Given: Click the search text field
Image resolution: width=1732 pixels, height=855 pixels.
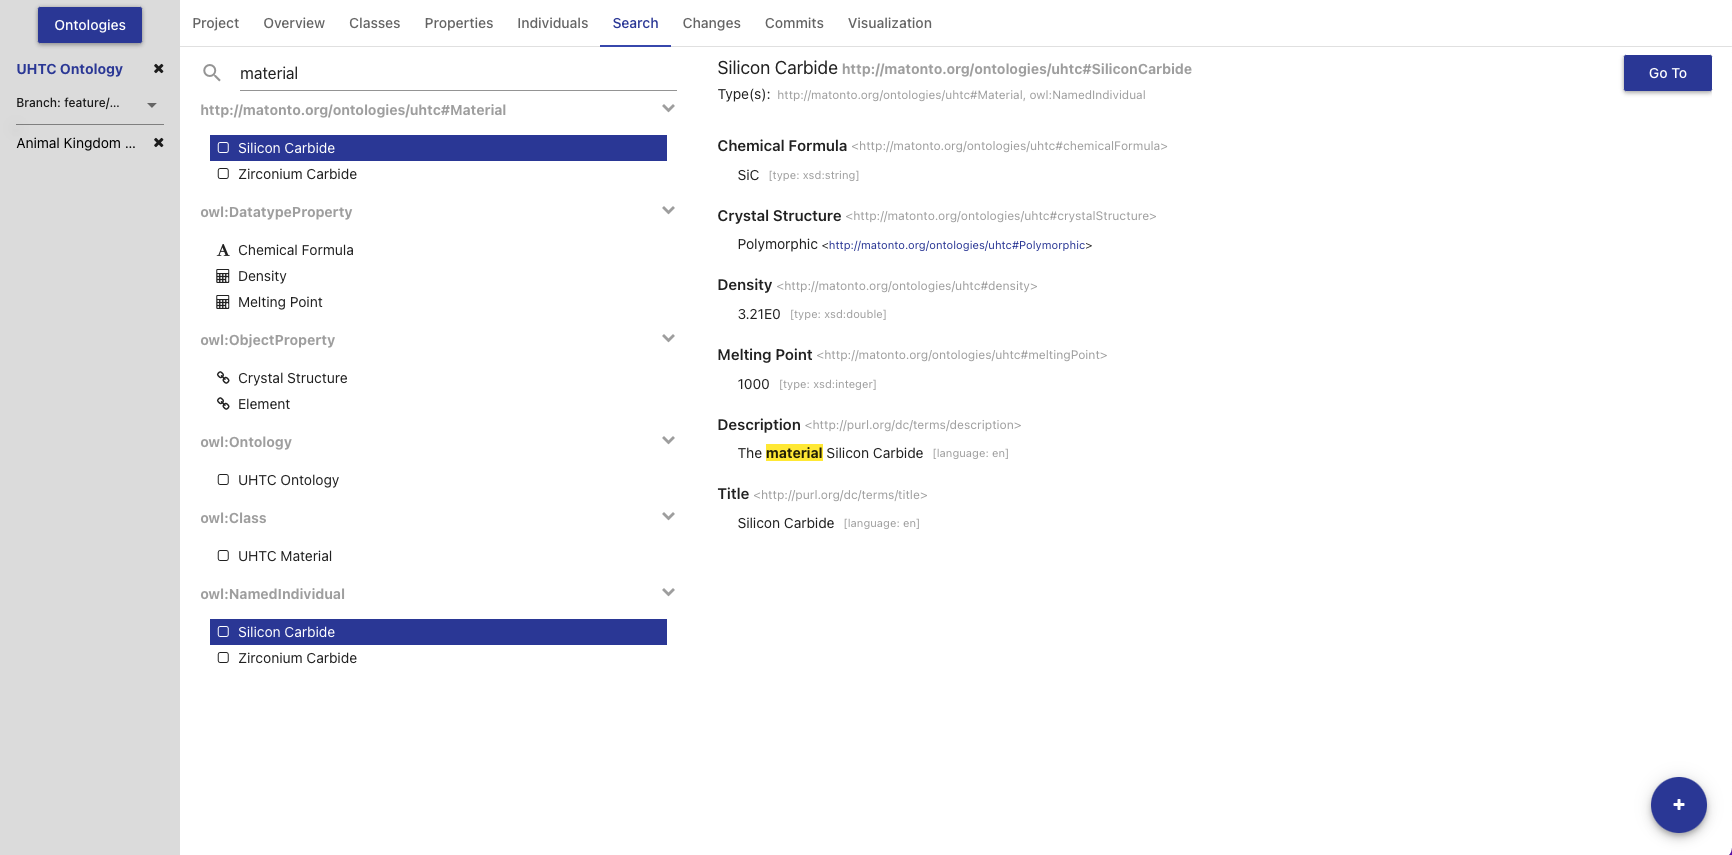Looking at the screenshot, I should [458, 73].
